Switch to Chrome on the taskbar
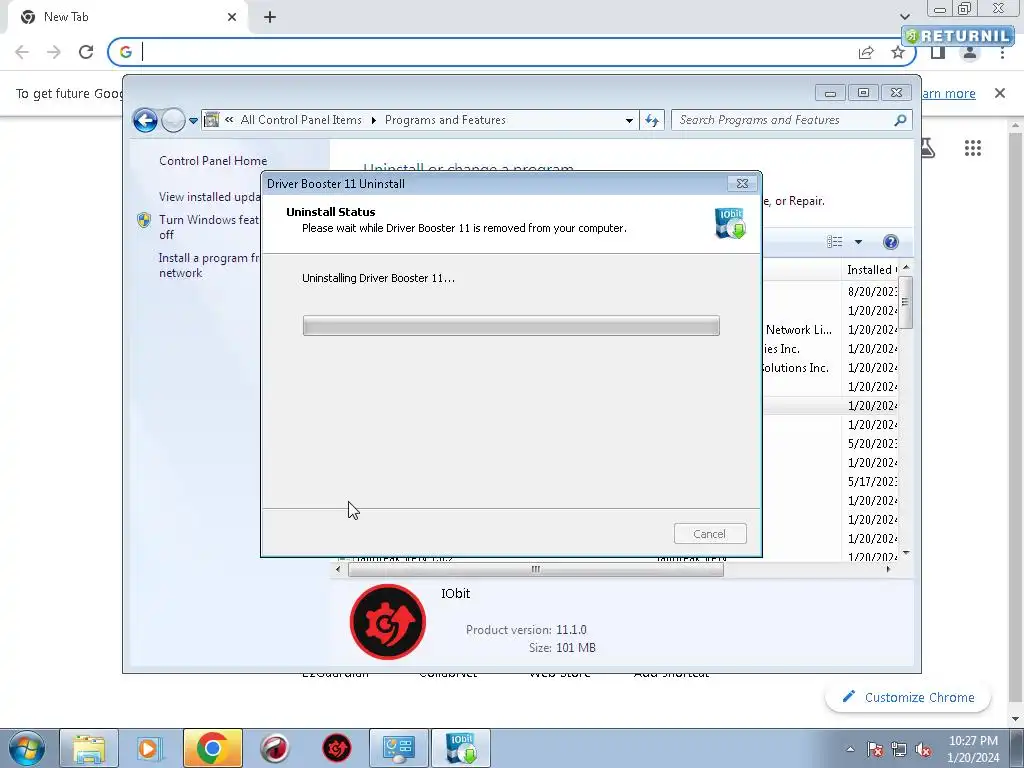1024x768 pixels. (212, 748)
